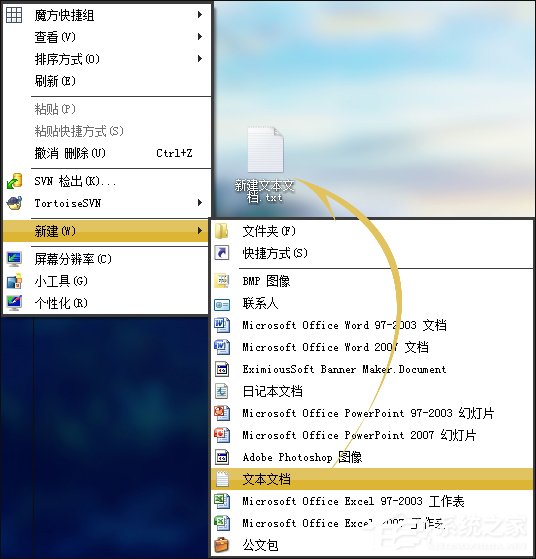The width and height of the screenshot is (536, 559).
Task: Click the SVN 检出 checkout icon
Action: coord(15,181)
